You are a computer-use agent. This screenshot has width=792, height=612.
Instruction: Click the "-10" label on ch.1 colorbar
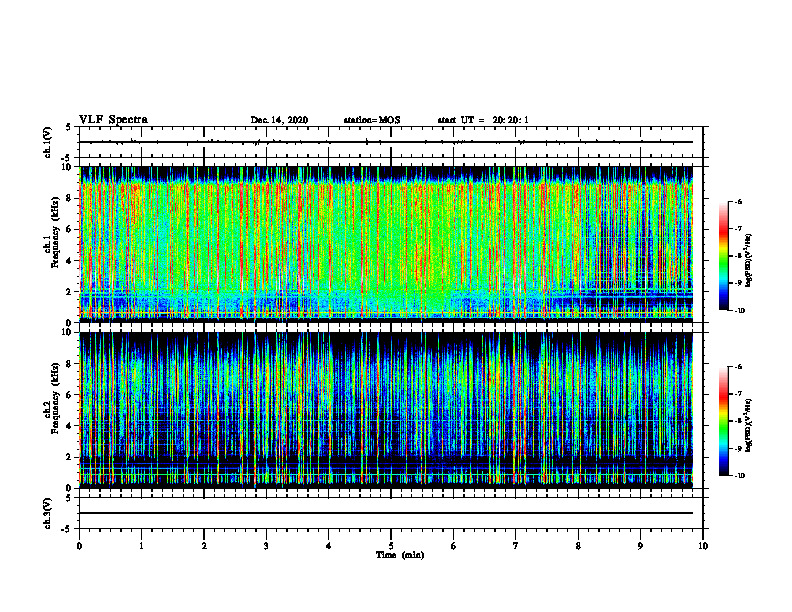[740, 311]
